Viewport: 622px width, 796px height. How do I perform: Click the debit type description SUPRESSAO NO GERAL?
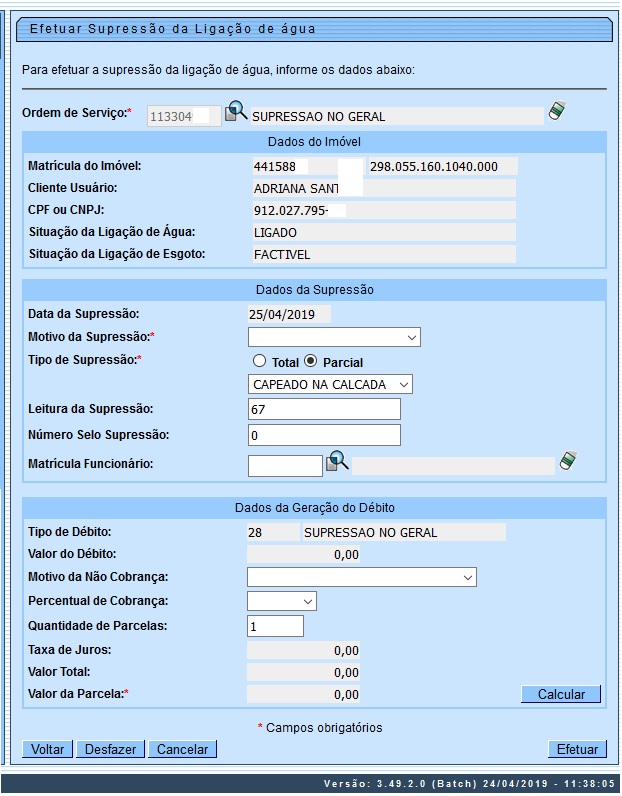pos(404,533)
